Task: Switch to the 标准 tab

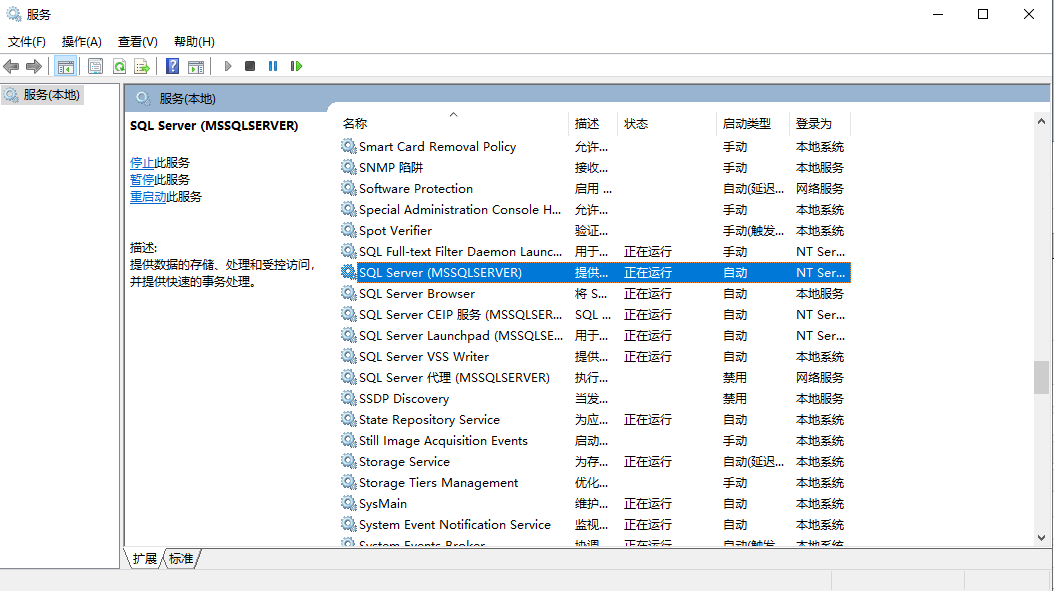Action: tap(181, 559)
